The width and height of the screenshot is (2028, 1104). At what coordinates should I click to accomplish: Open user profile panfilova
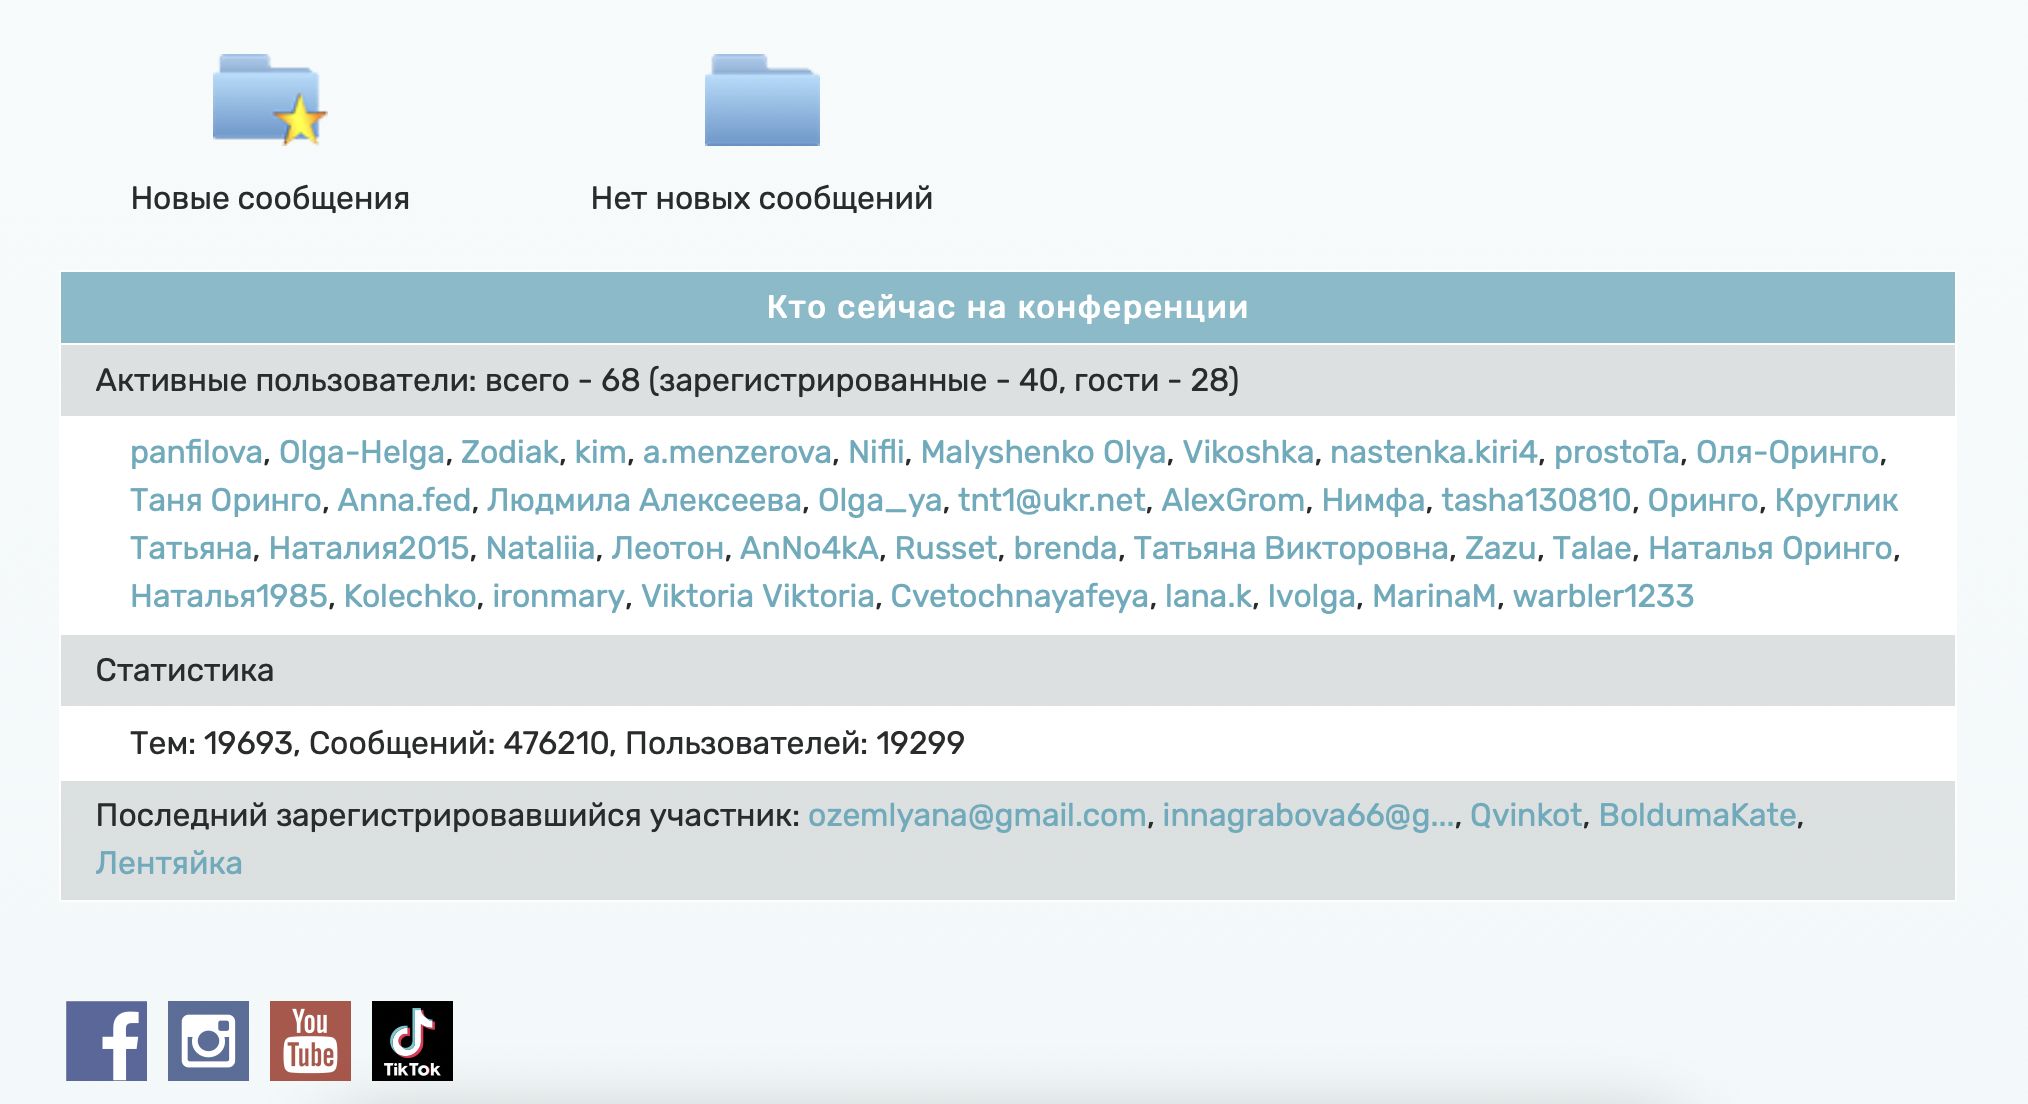pyautogui.click(x=196, y=452)
